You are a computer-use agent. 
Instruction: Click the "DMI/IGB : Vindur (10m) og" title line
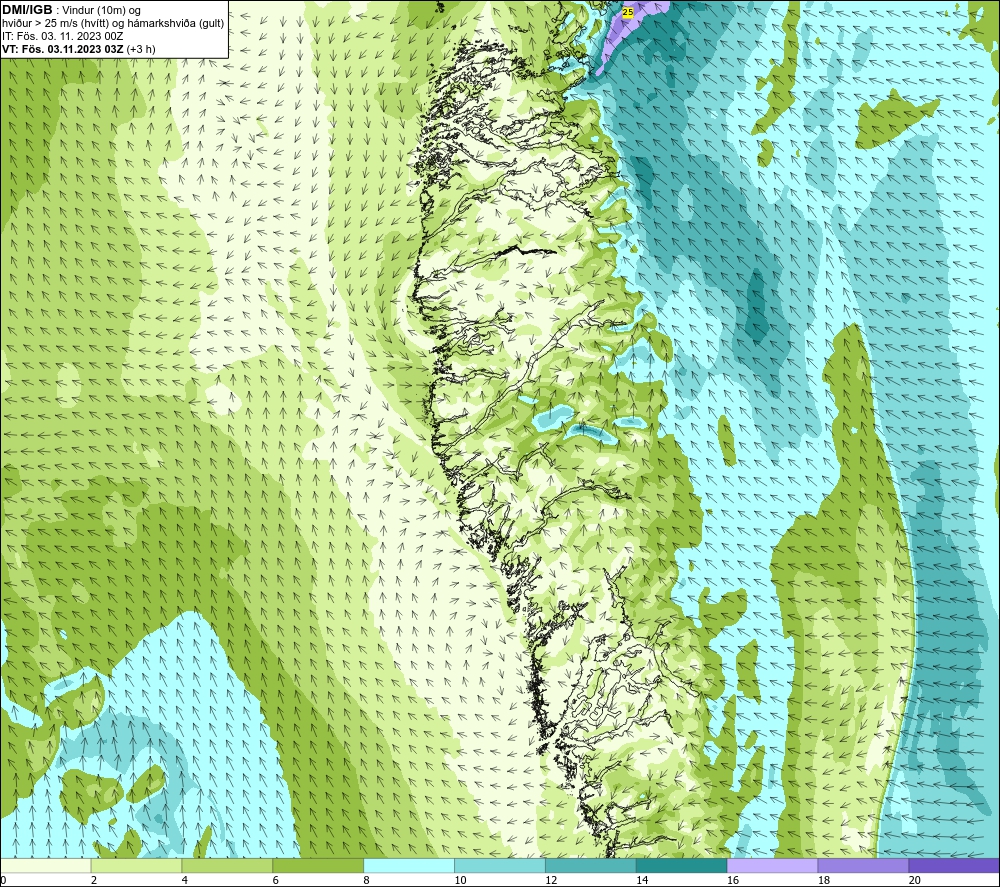71,10
